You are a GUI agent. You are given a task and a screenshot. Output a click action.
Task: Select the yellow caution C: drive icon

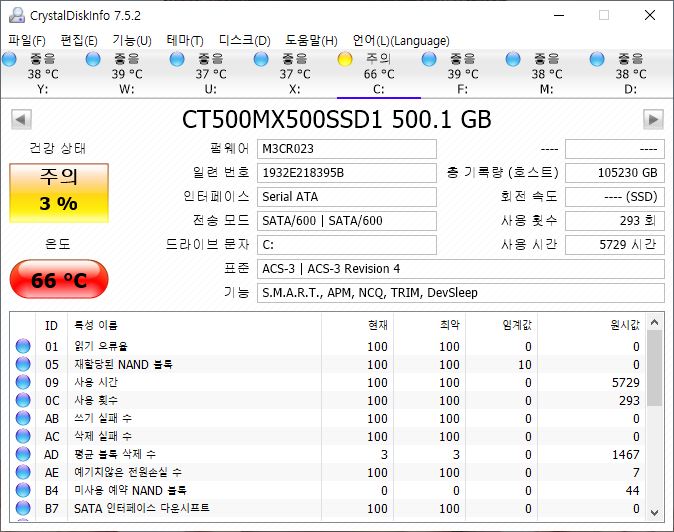345,59
